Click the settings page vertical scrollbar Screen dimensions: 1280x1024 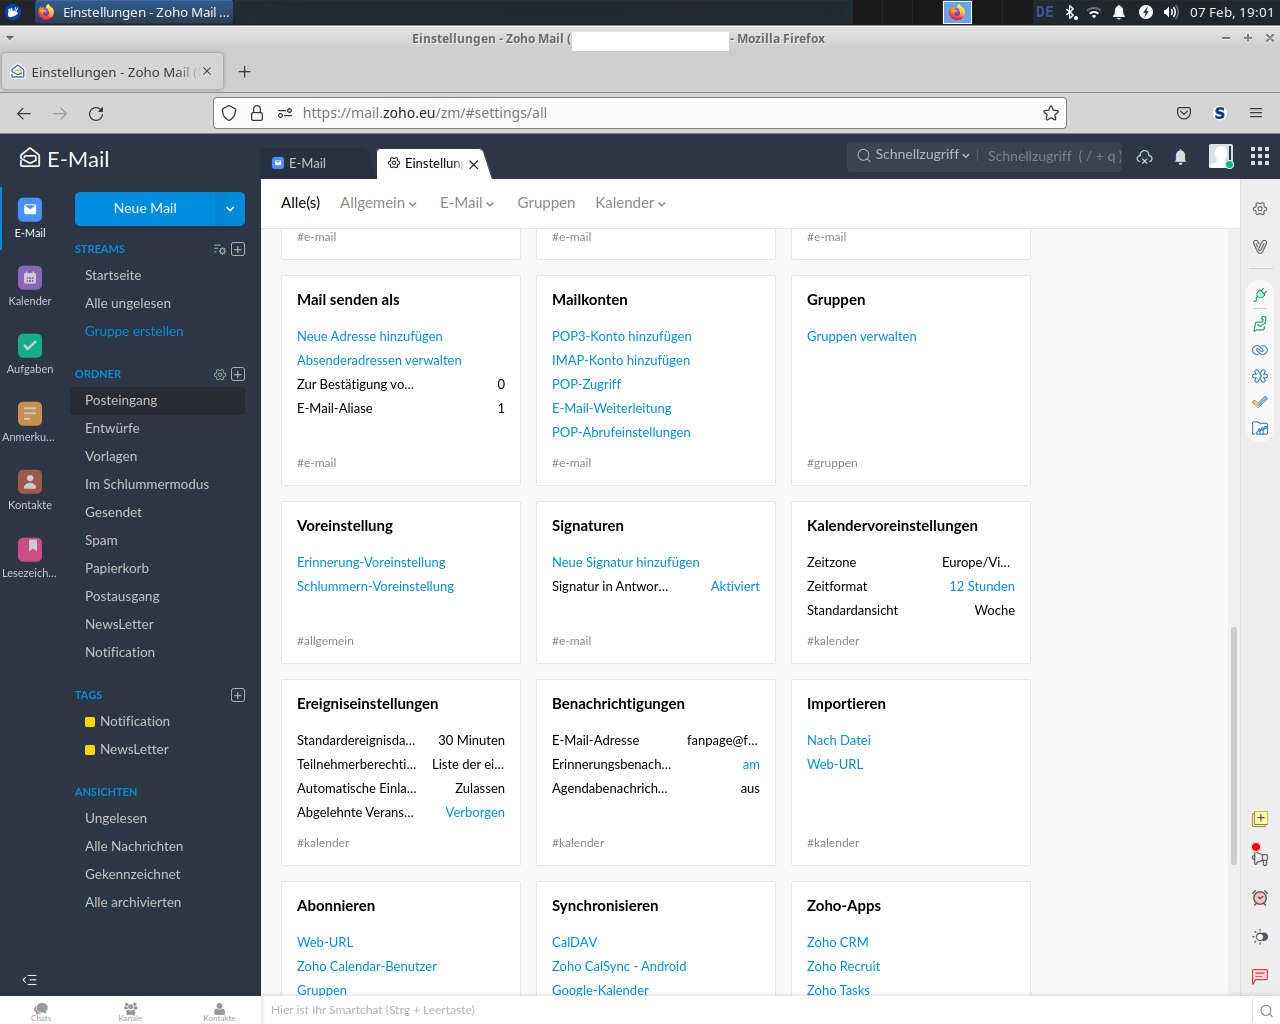coord(1234,745)
